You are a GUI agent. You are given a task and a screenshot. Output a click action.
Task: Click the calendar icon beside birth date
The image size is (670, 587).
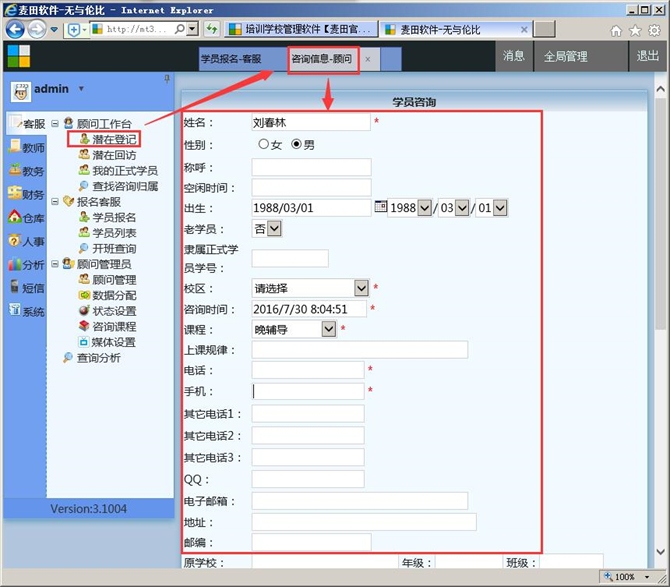tap(380, 206)
